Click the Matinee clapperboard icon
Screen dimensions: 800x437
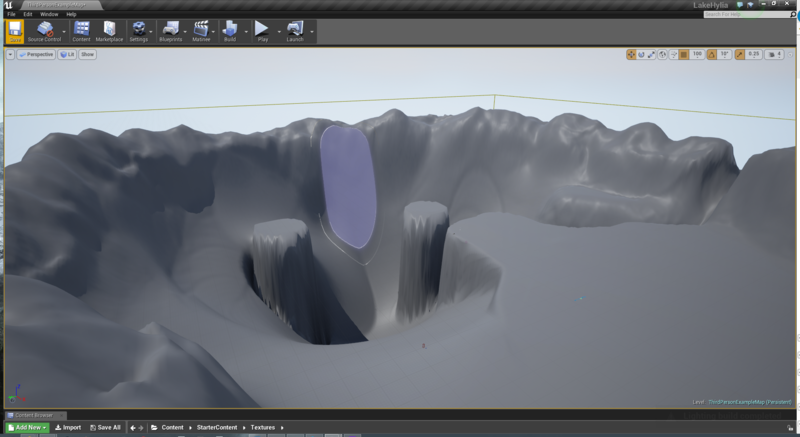pyautogui.click(x=202, y=30)
